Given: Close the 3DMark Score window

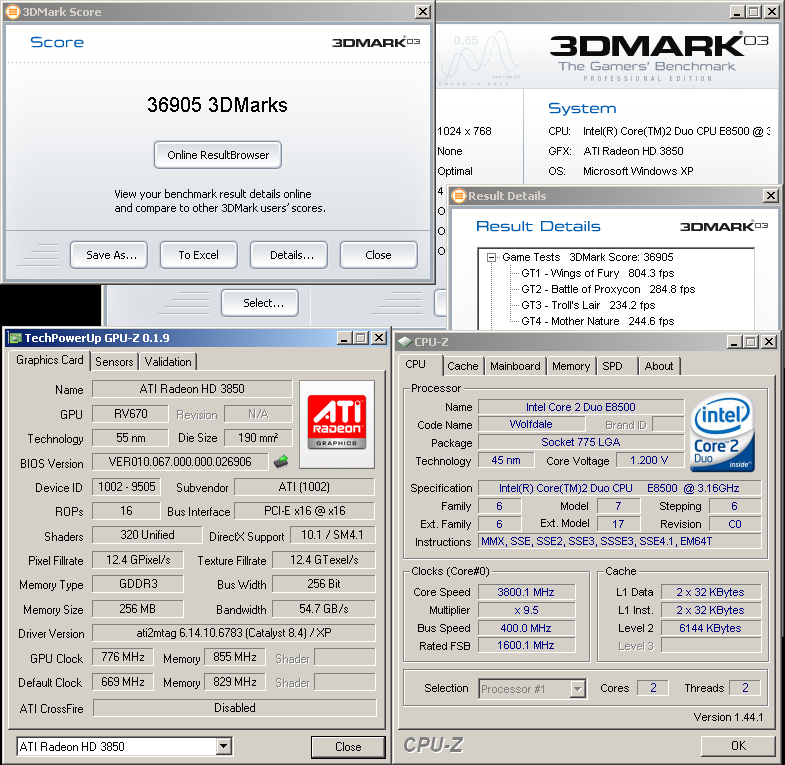Looking at the screenshot, I should tap(423, 12).
